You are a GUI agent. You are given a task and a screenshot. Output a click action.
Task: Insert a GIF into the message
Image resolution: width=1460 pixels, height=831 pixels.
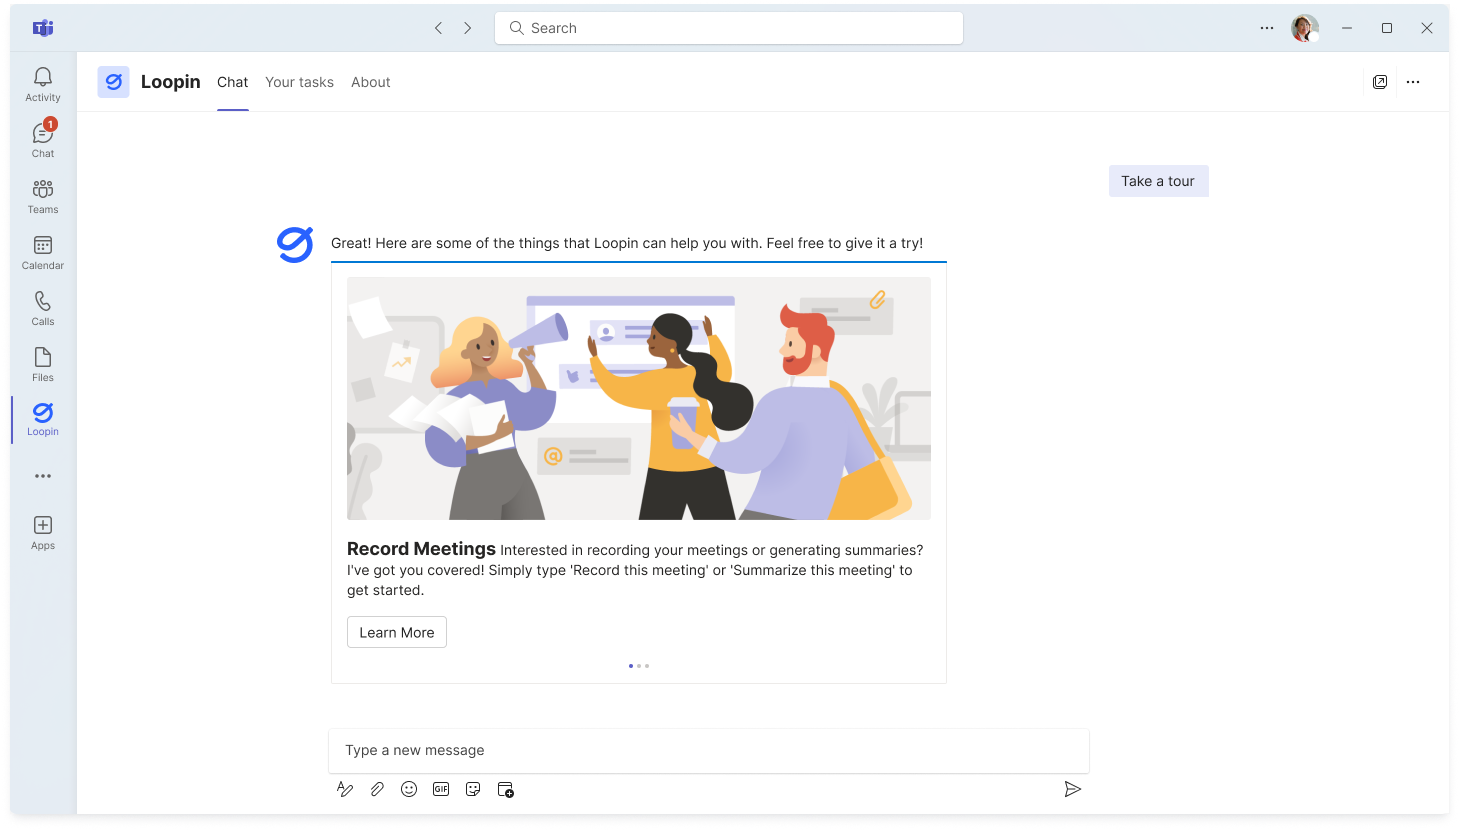[x=441, y=789]
